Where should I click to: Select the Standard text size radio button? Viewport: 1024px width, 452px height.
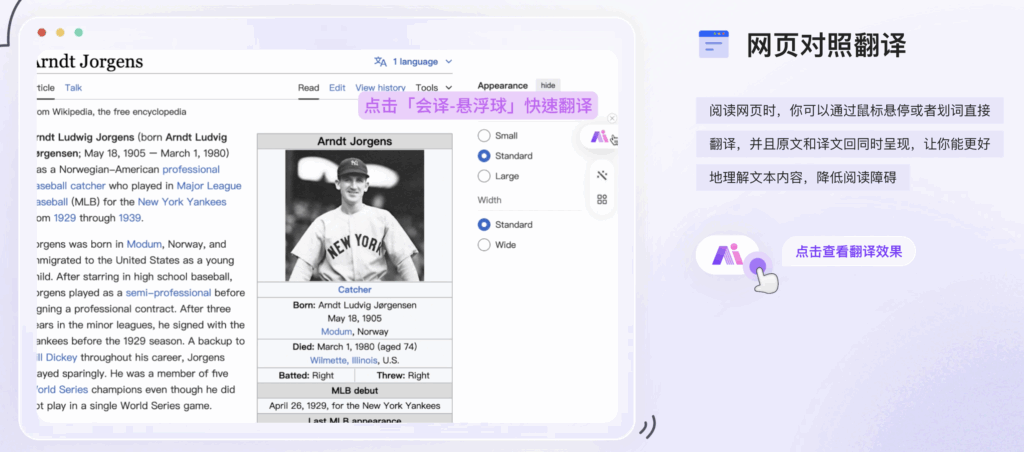(x=484, y=156)
